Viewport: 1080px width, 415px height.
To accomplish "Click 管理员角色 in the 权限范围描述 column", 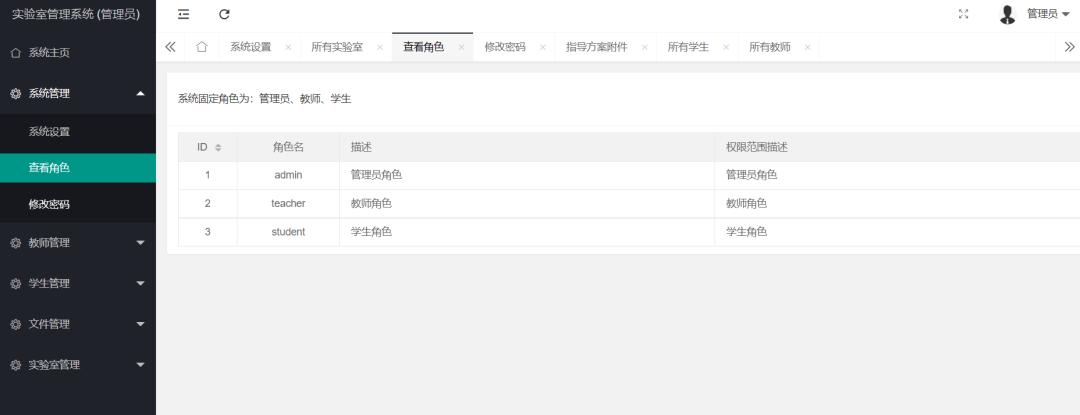I will pyautogui.click(x=751, y=175).
